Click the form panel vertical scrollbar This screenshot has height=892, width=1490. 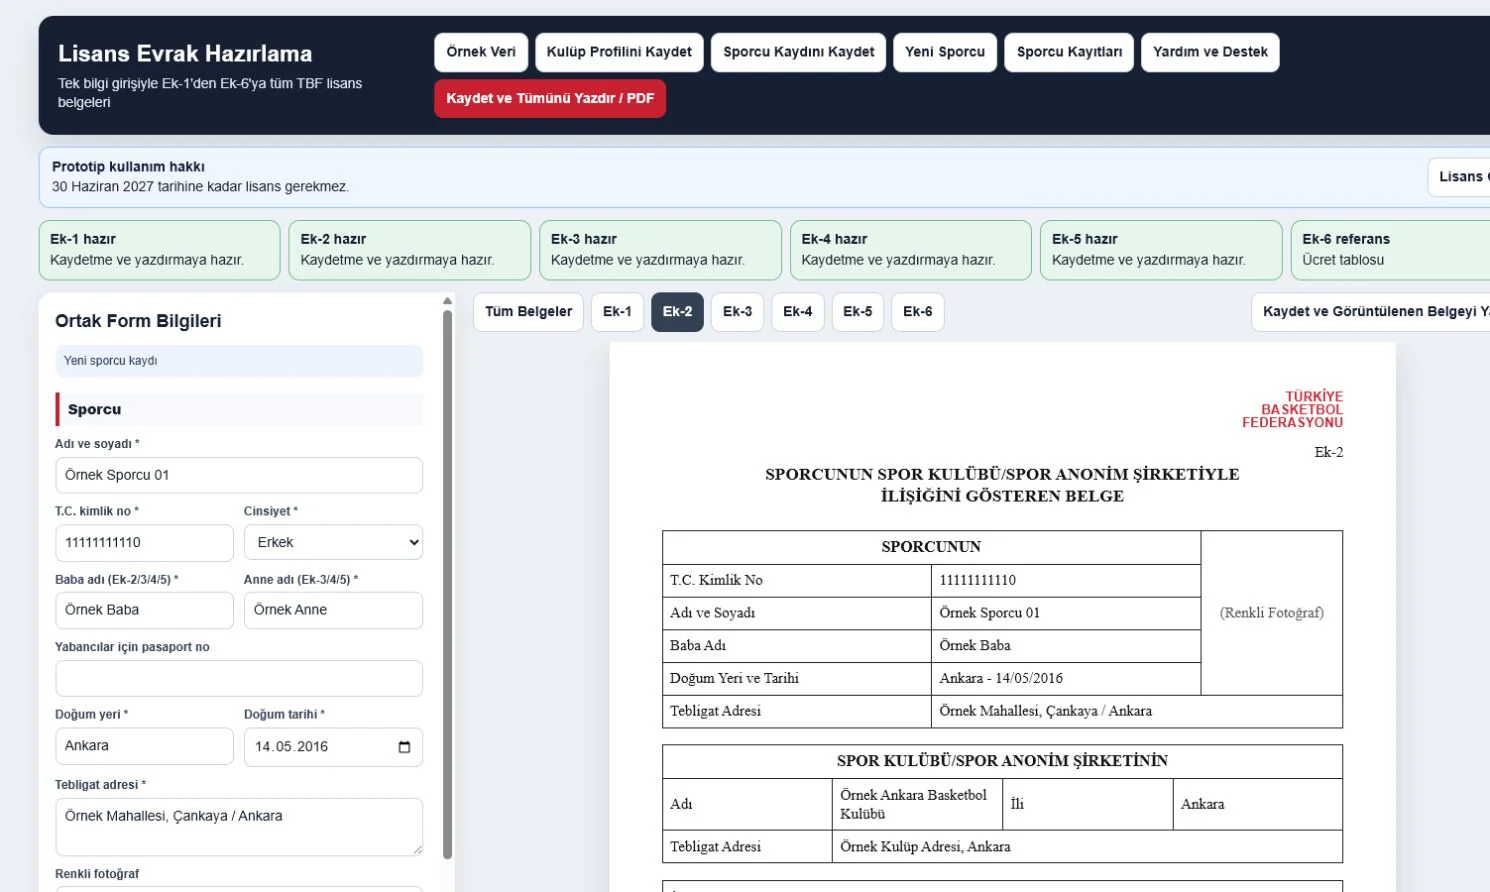tap(447, 585)
